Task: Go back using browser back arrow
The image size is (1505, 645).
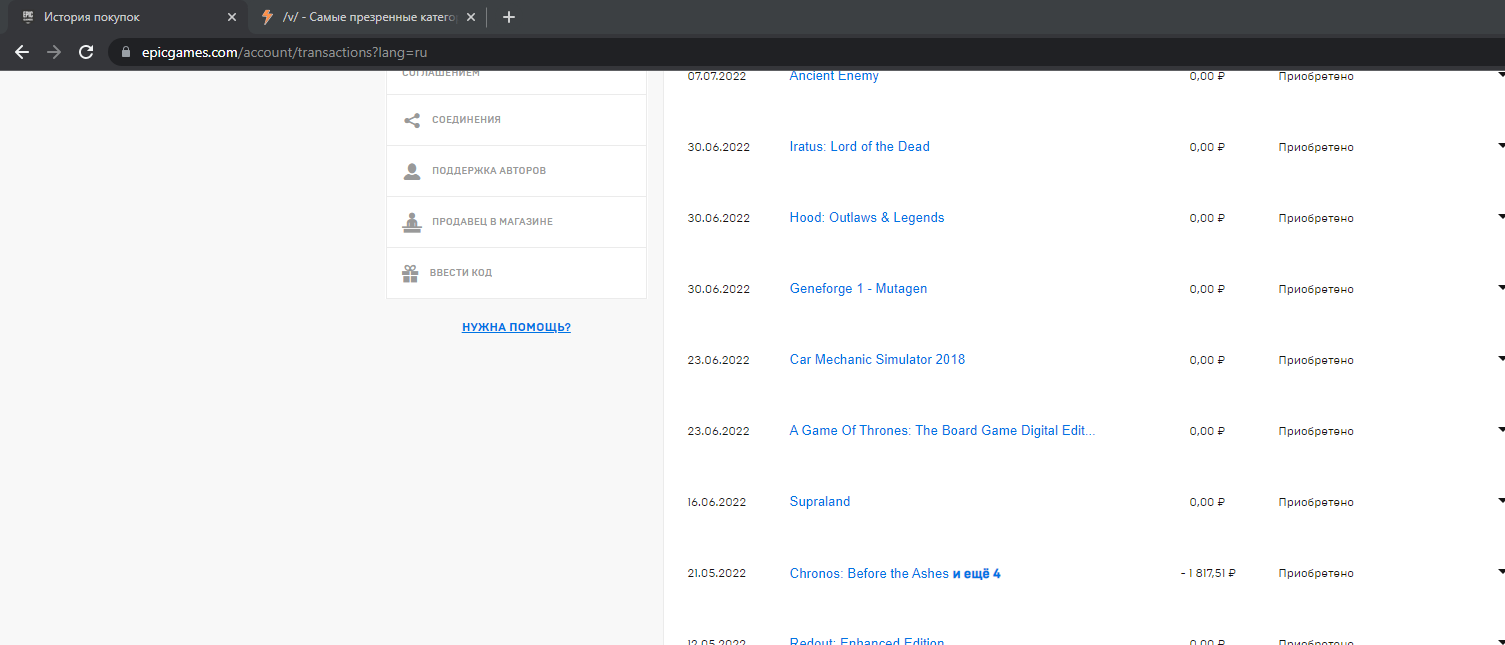Action: (22, 52)
